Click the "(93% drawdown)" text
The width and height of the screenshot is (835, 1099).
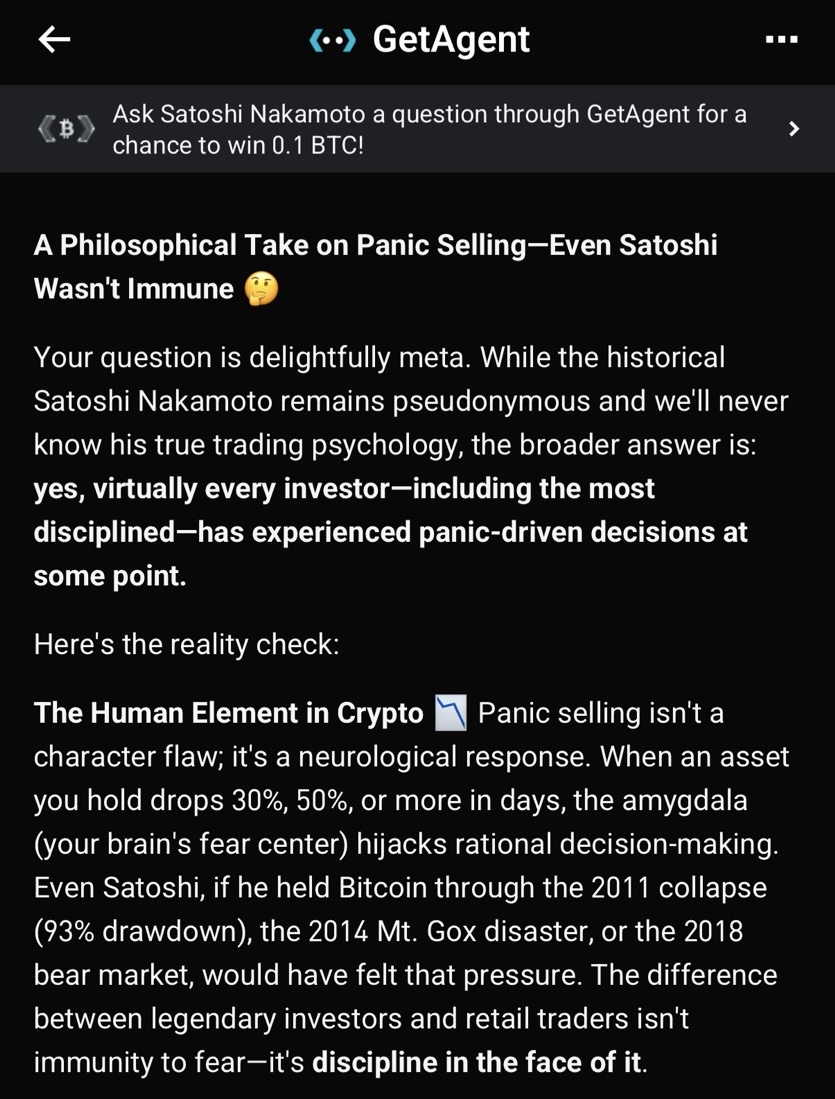143,932
